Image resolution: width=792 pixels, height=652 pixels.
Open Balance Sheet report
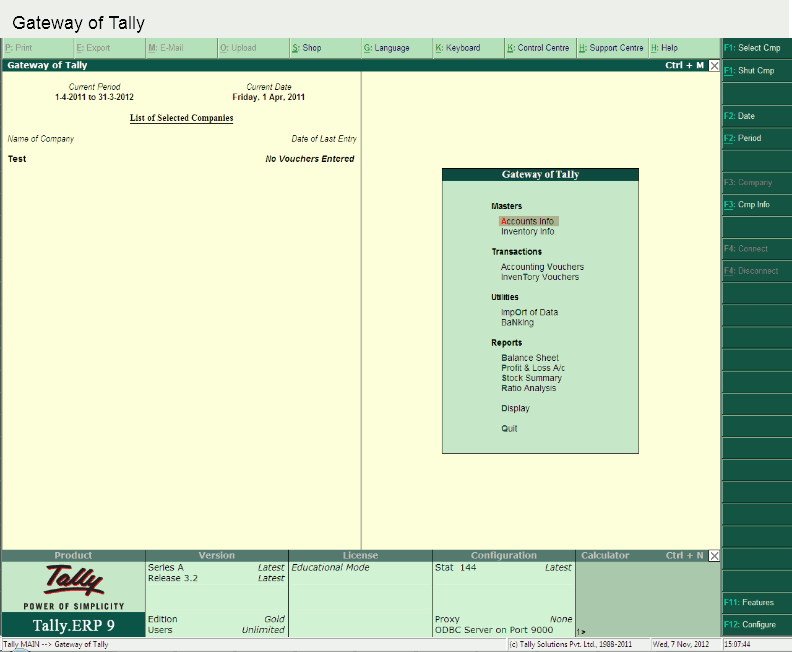click(530, 358)
